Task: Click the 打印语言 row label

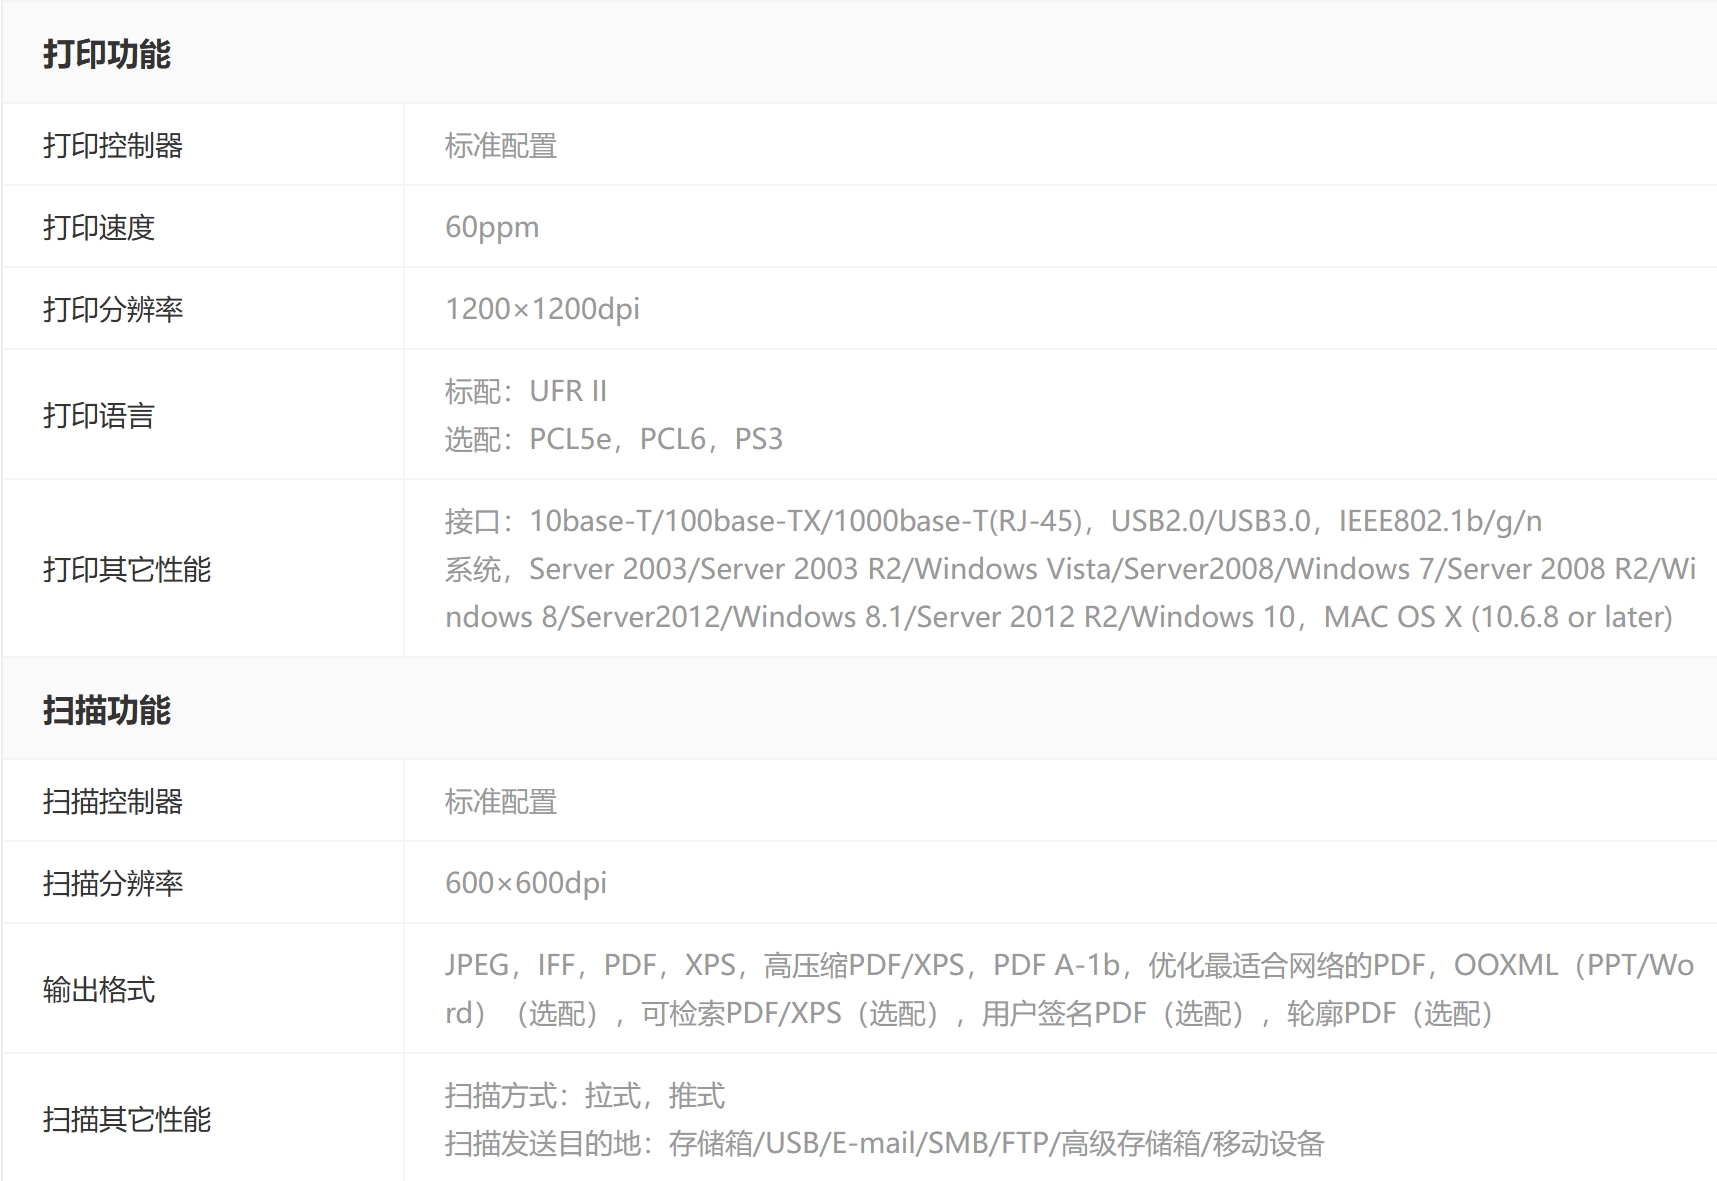Action: point(99,416)
